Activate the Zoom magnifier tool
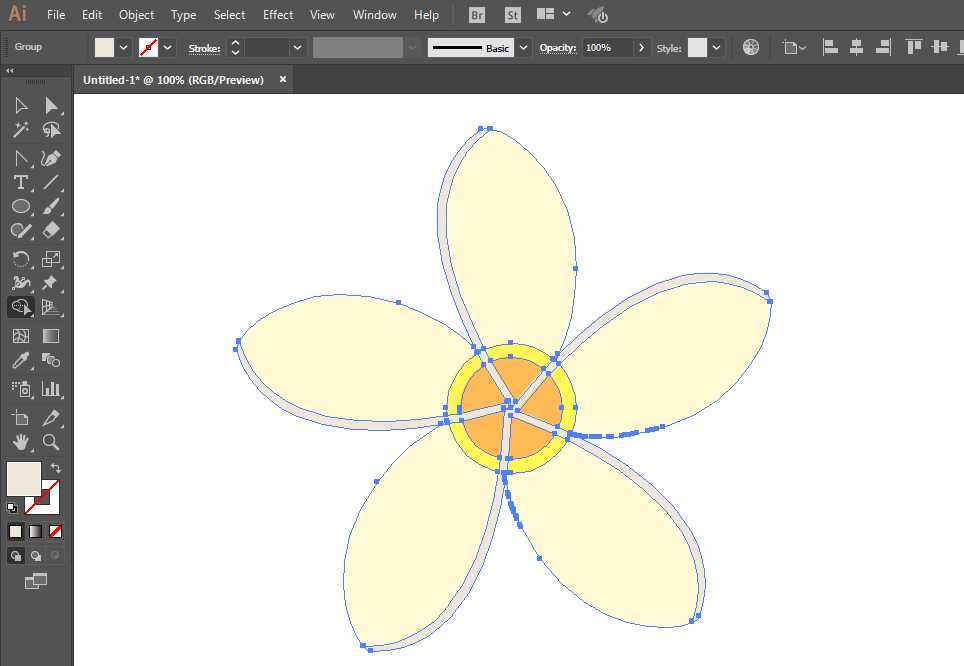 pos(51,441)
